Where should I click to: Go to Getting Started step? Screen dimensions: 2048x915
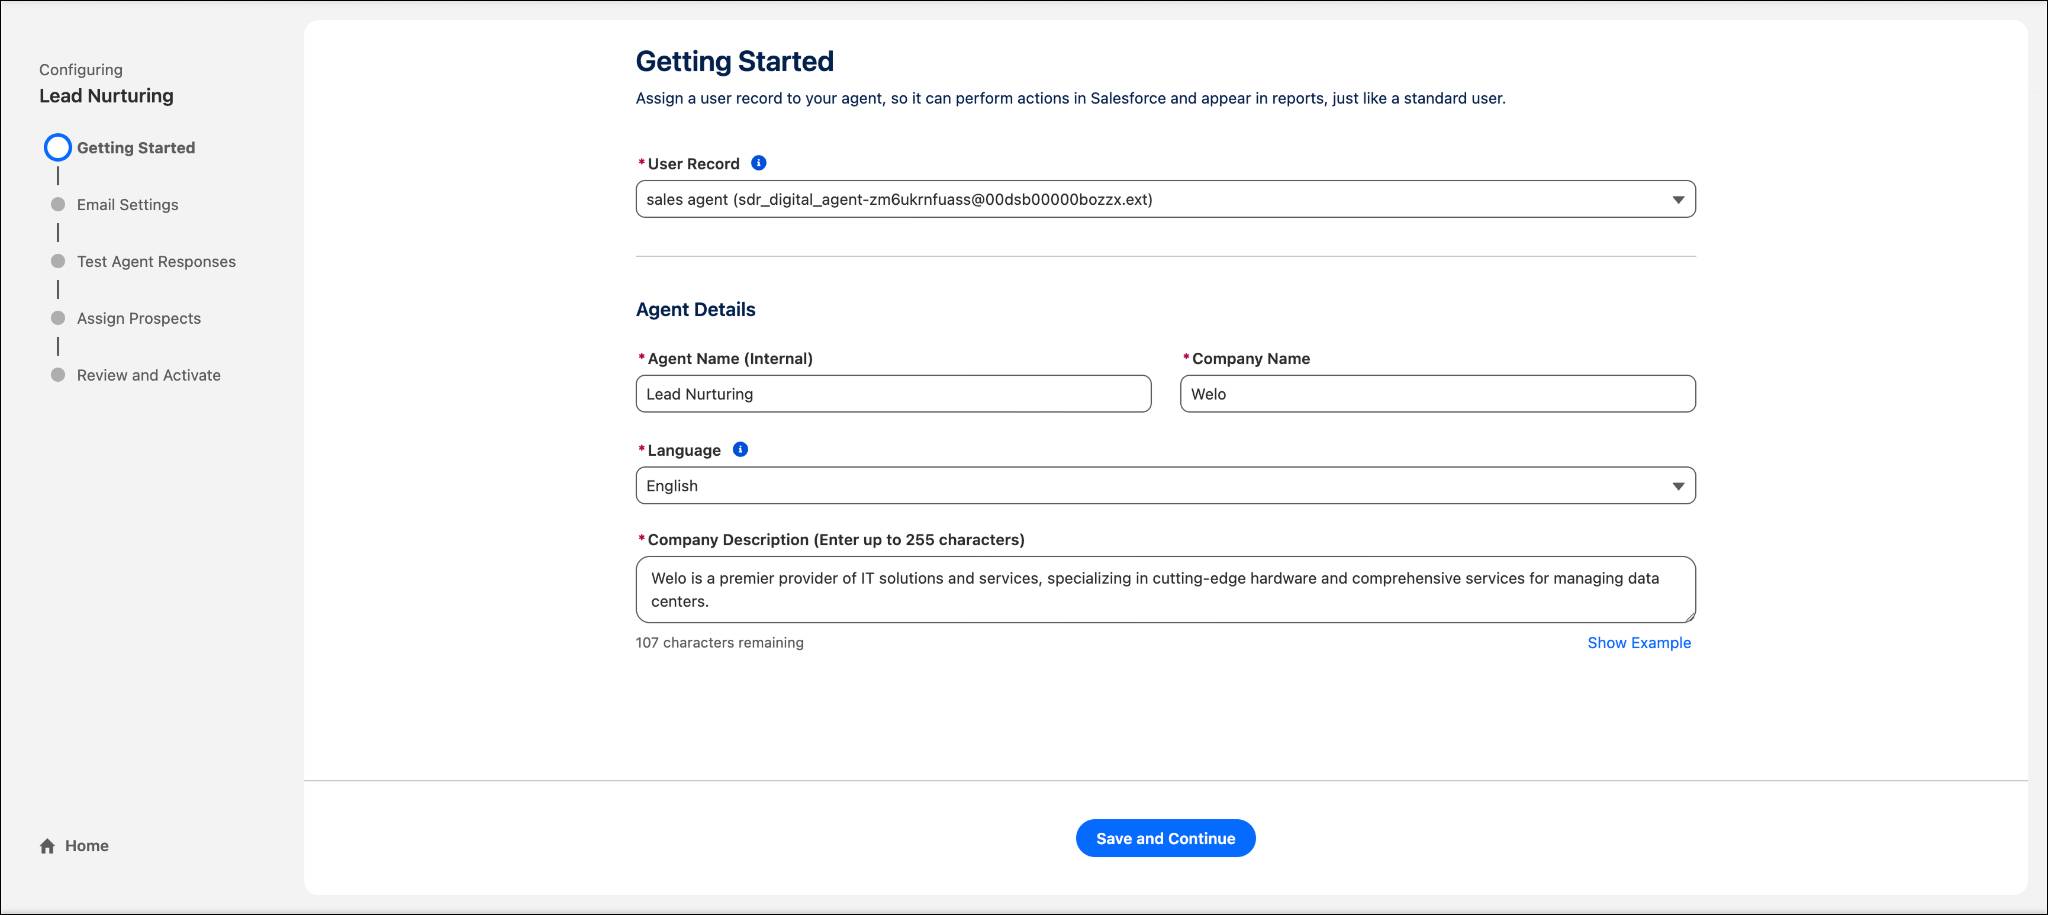pyautogui.click(x=136, y=148)
